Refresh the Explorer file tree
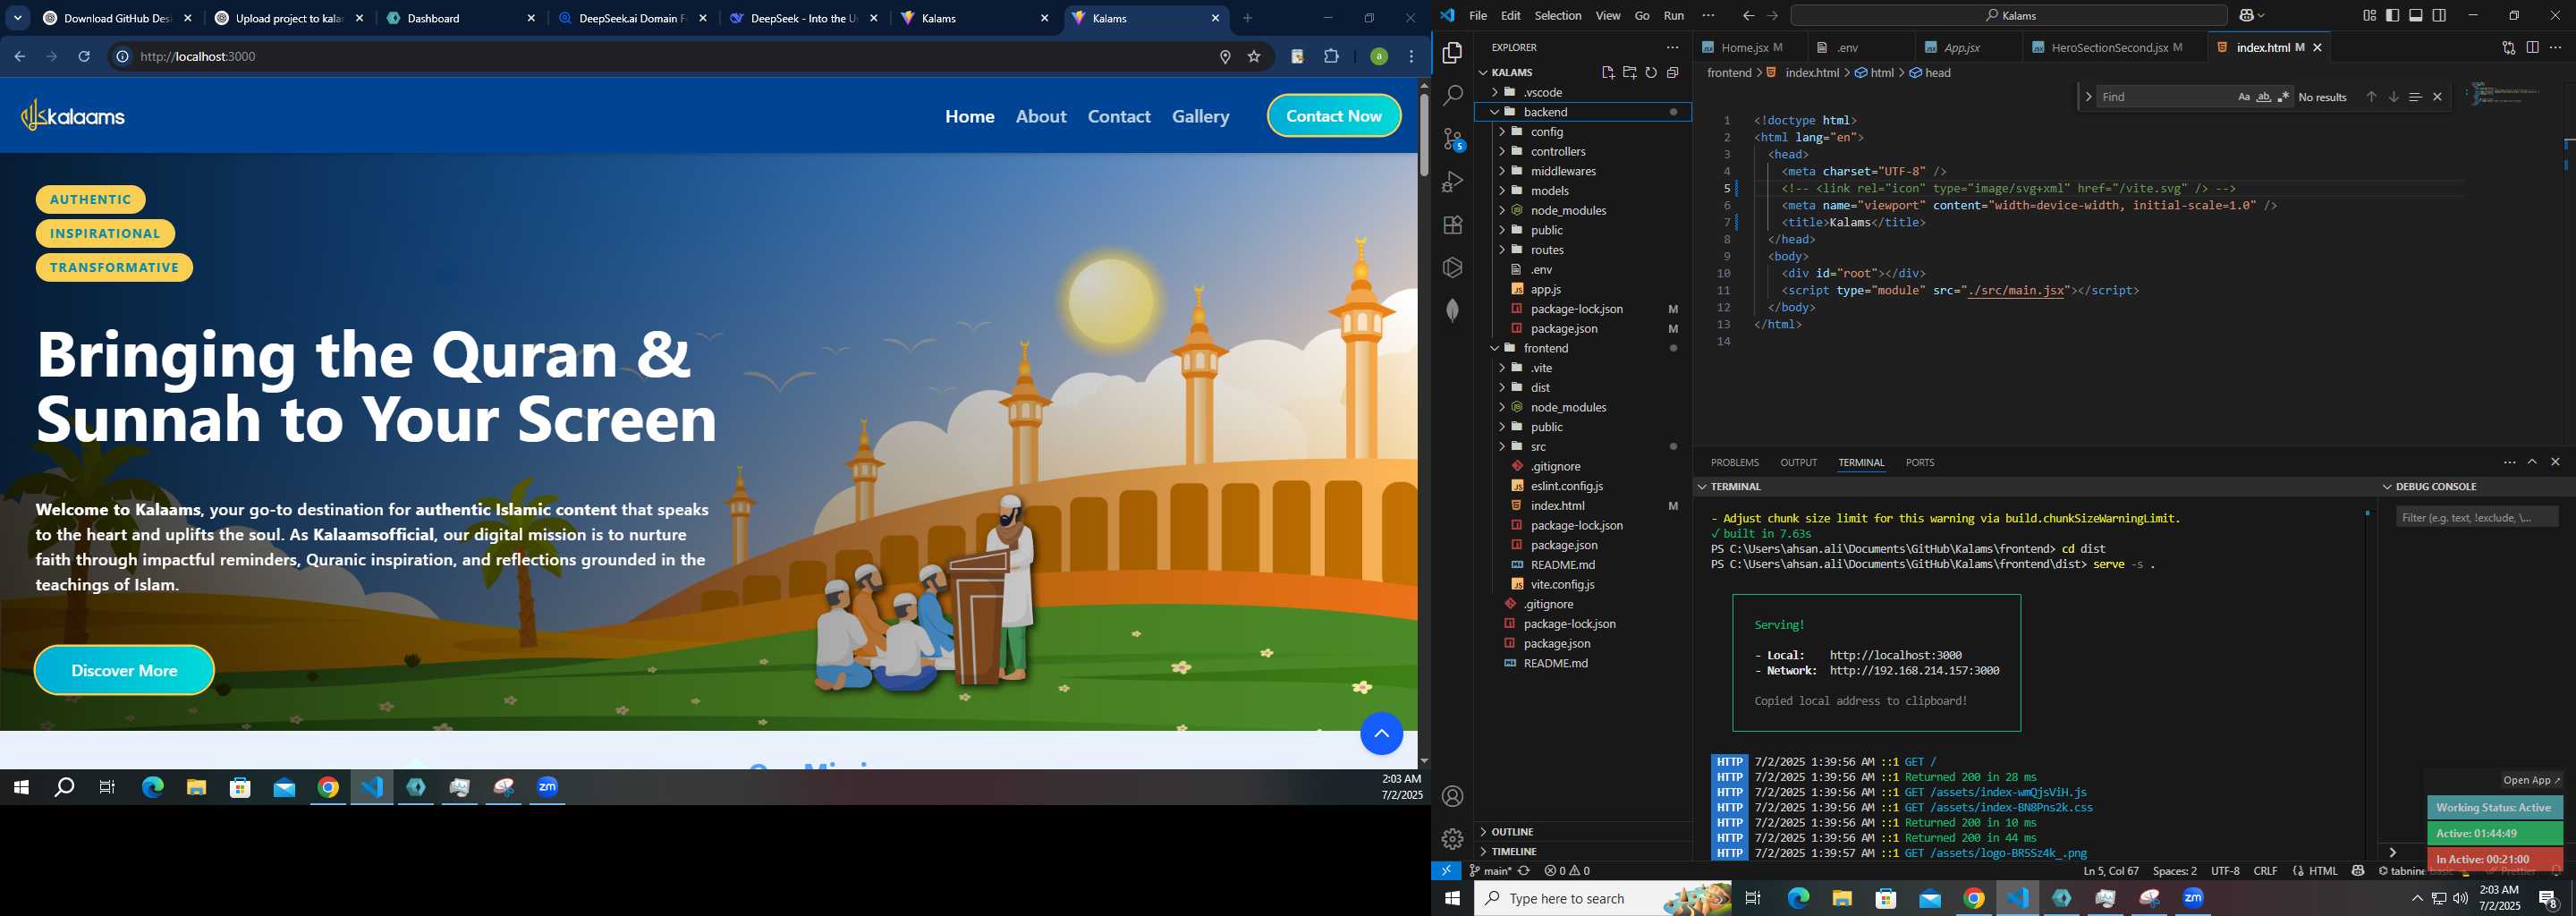This screenshot has width=2576, height=916. coord(1651,72)
